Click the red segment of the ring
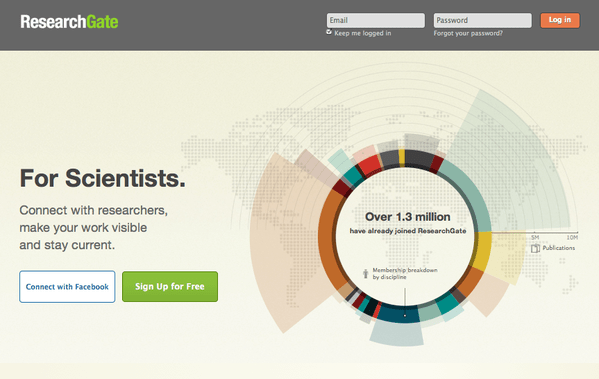This screenshot has height=379, width=599. 368,165
